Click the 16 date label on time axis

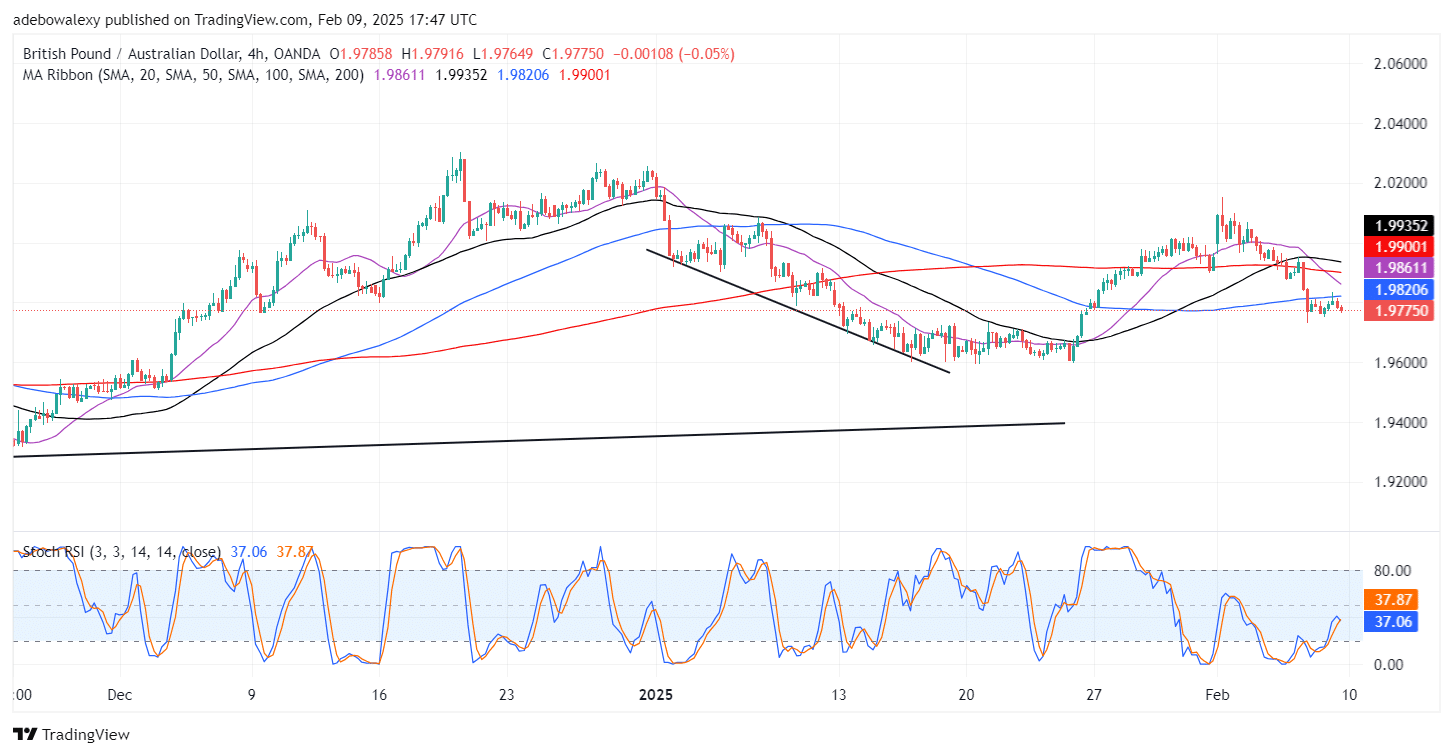(379, 695)
